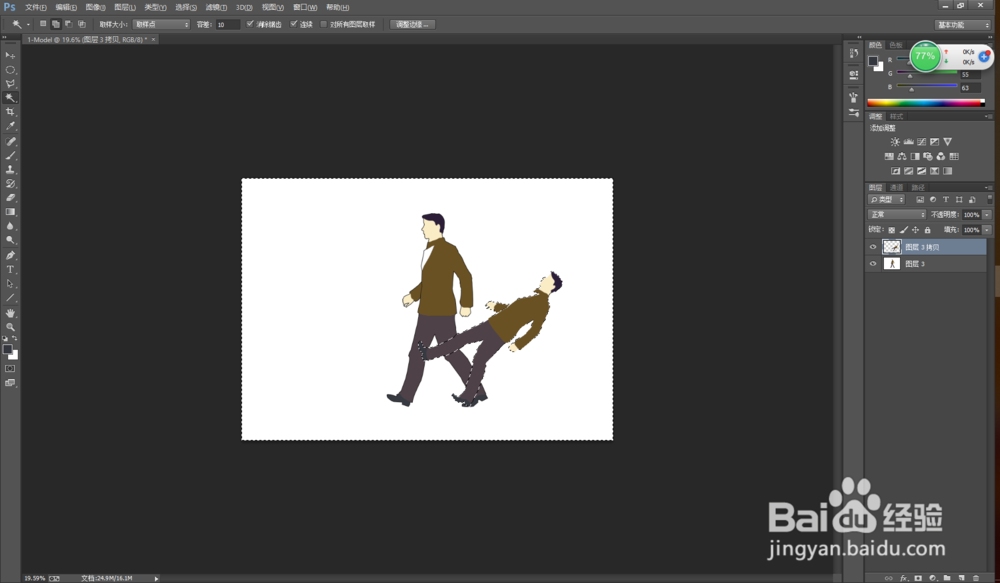Select the Crop tool

[x=10, y=112]
